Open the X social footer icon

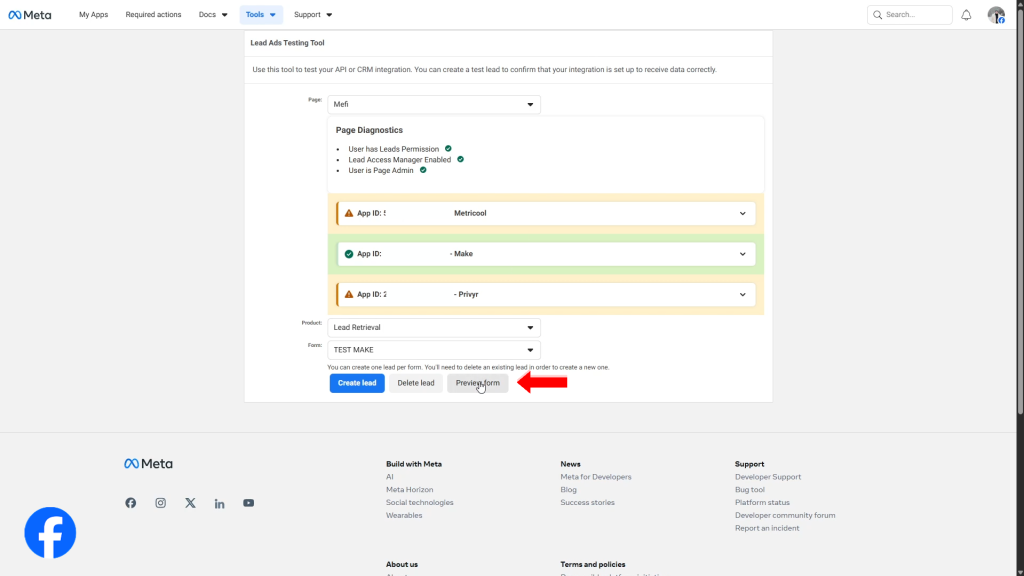point(190,503)
